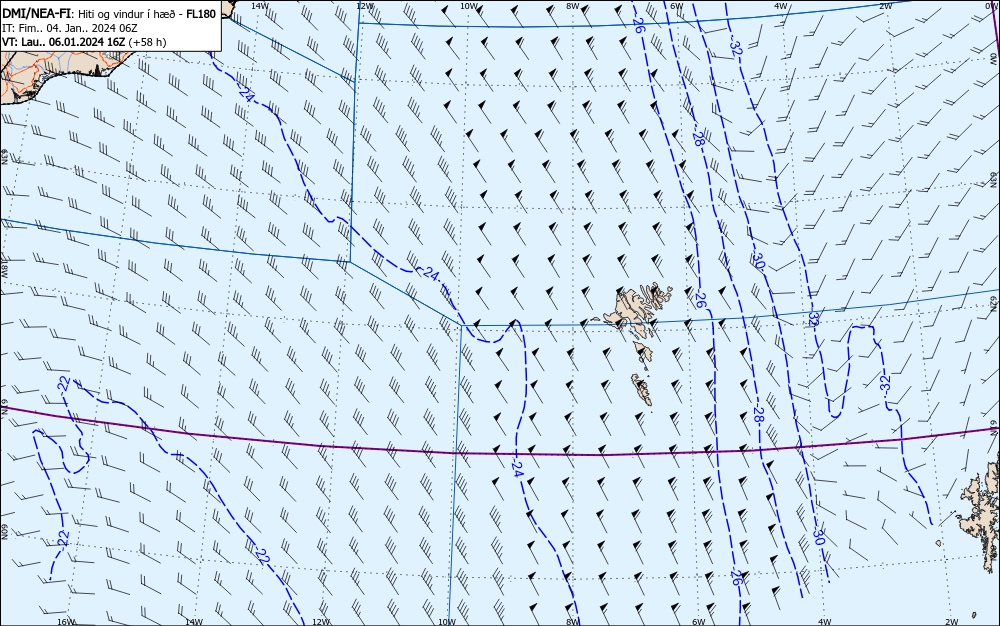Click the '2W' longitude label on the bottom edge
The image size is (1000, 626).
952,622
